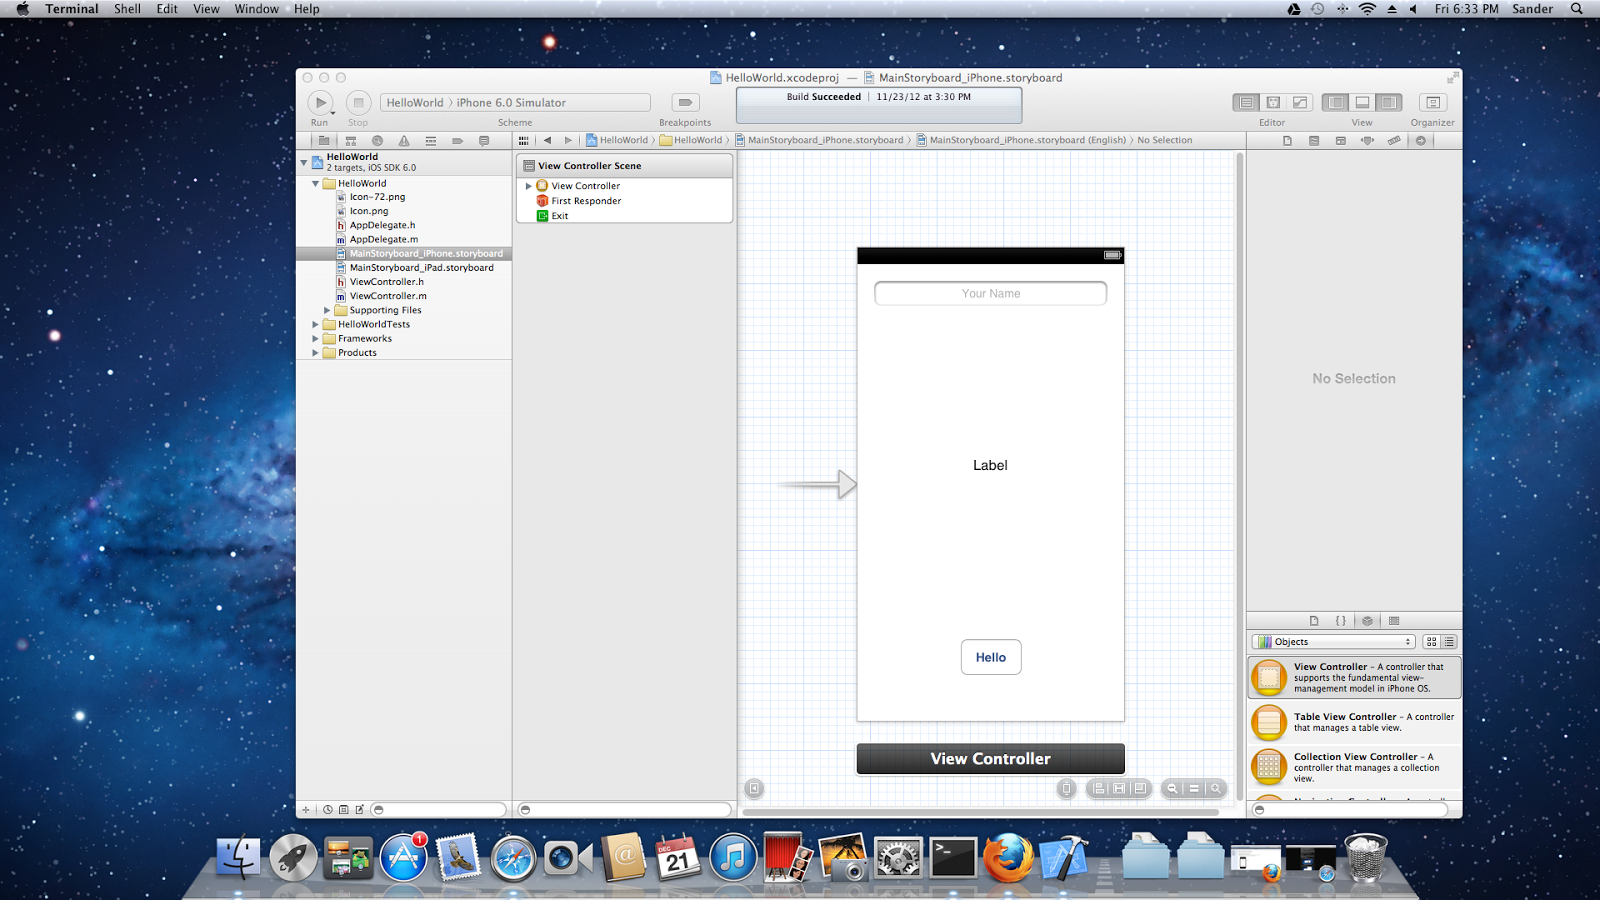Reset canvas zoom to actual size

pos(1194,788)
